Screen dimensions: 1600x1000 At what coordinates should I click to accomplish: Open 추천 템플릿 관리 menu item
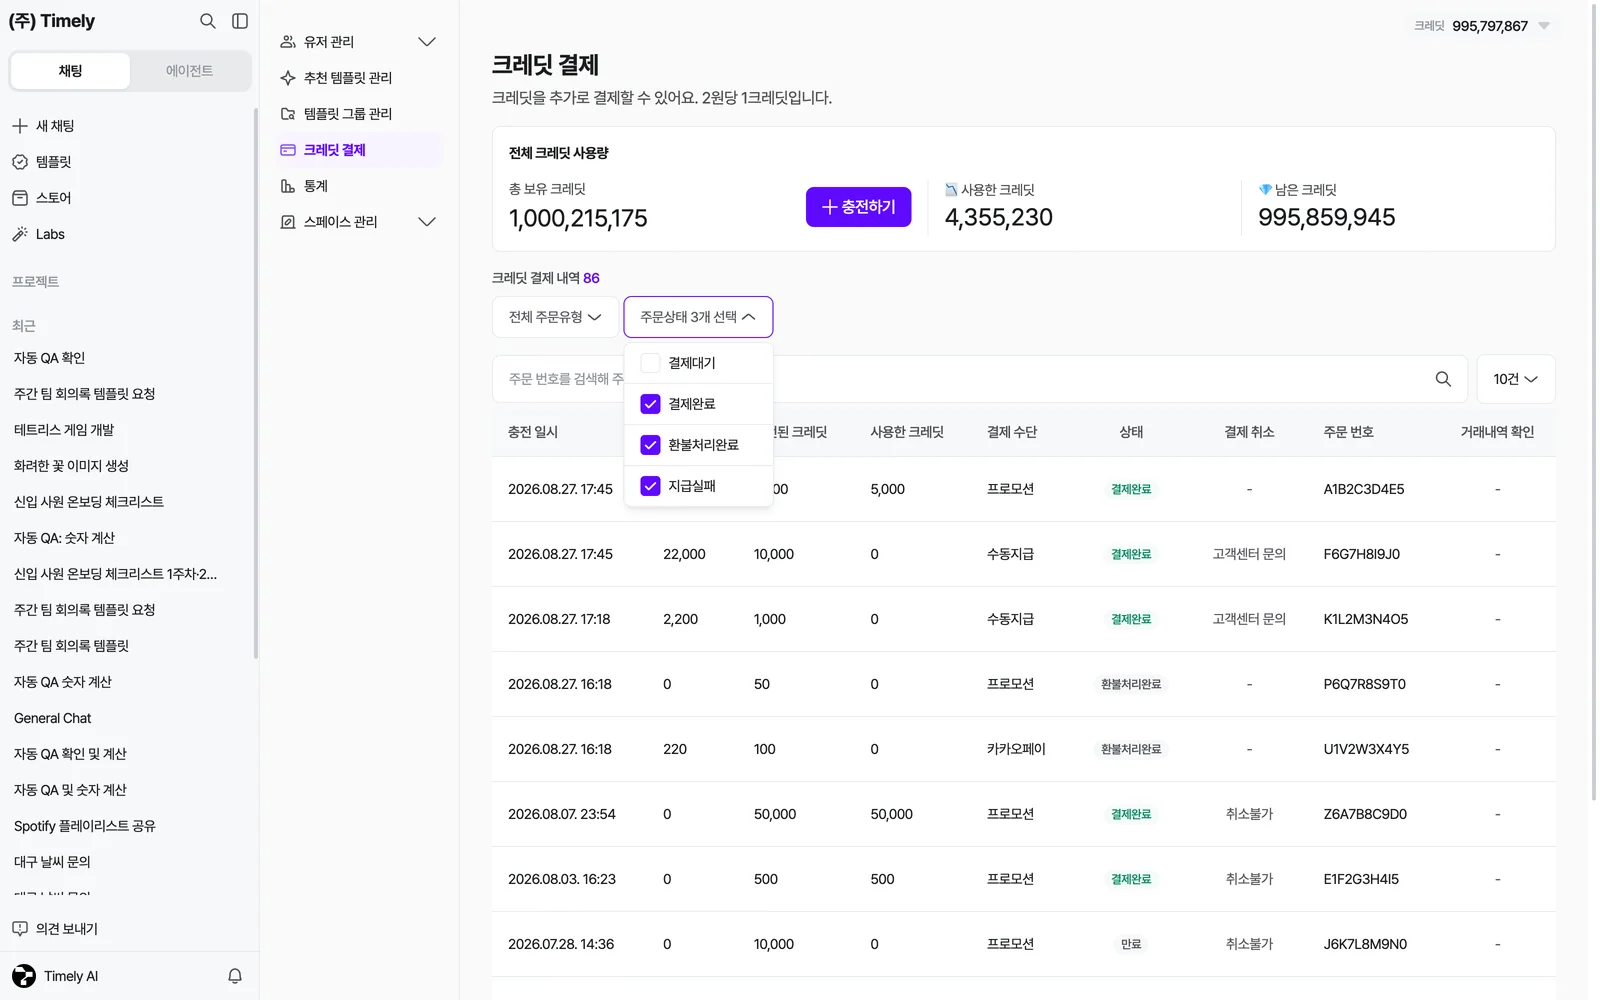click(360, 78)
